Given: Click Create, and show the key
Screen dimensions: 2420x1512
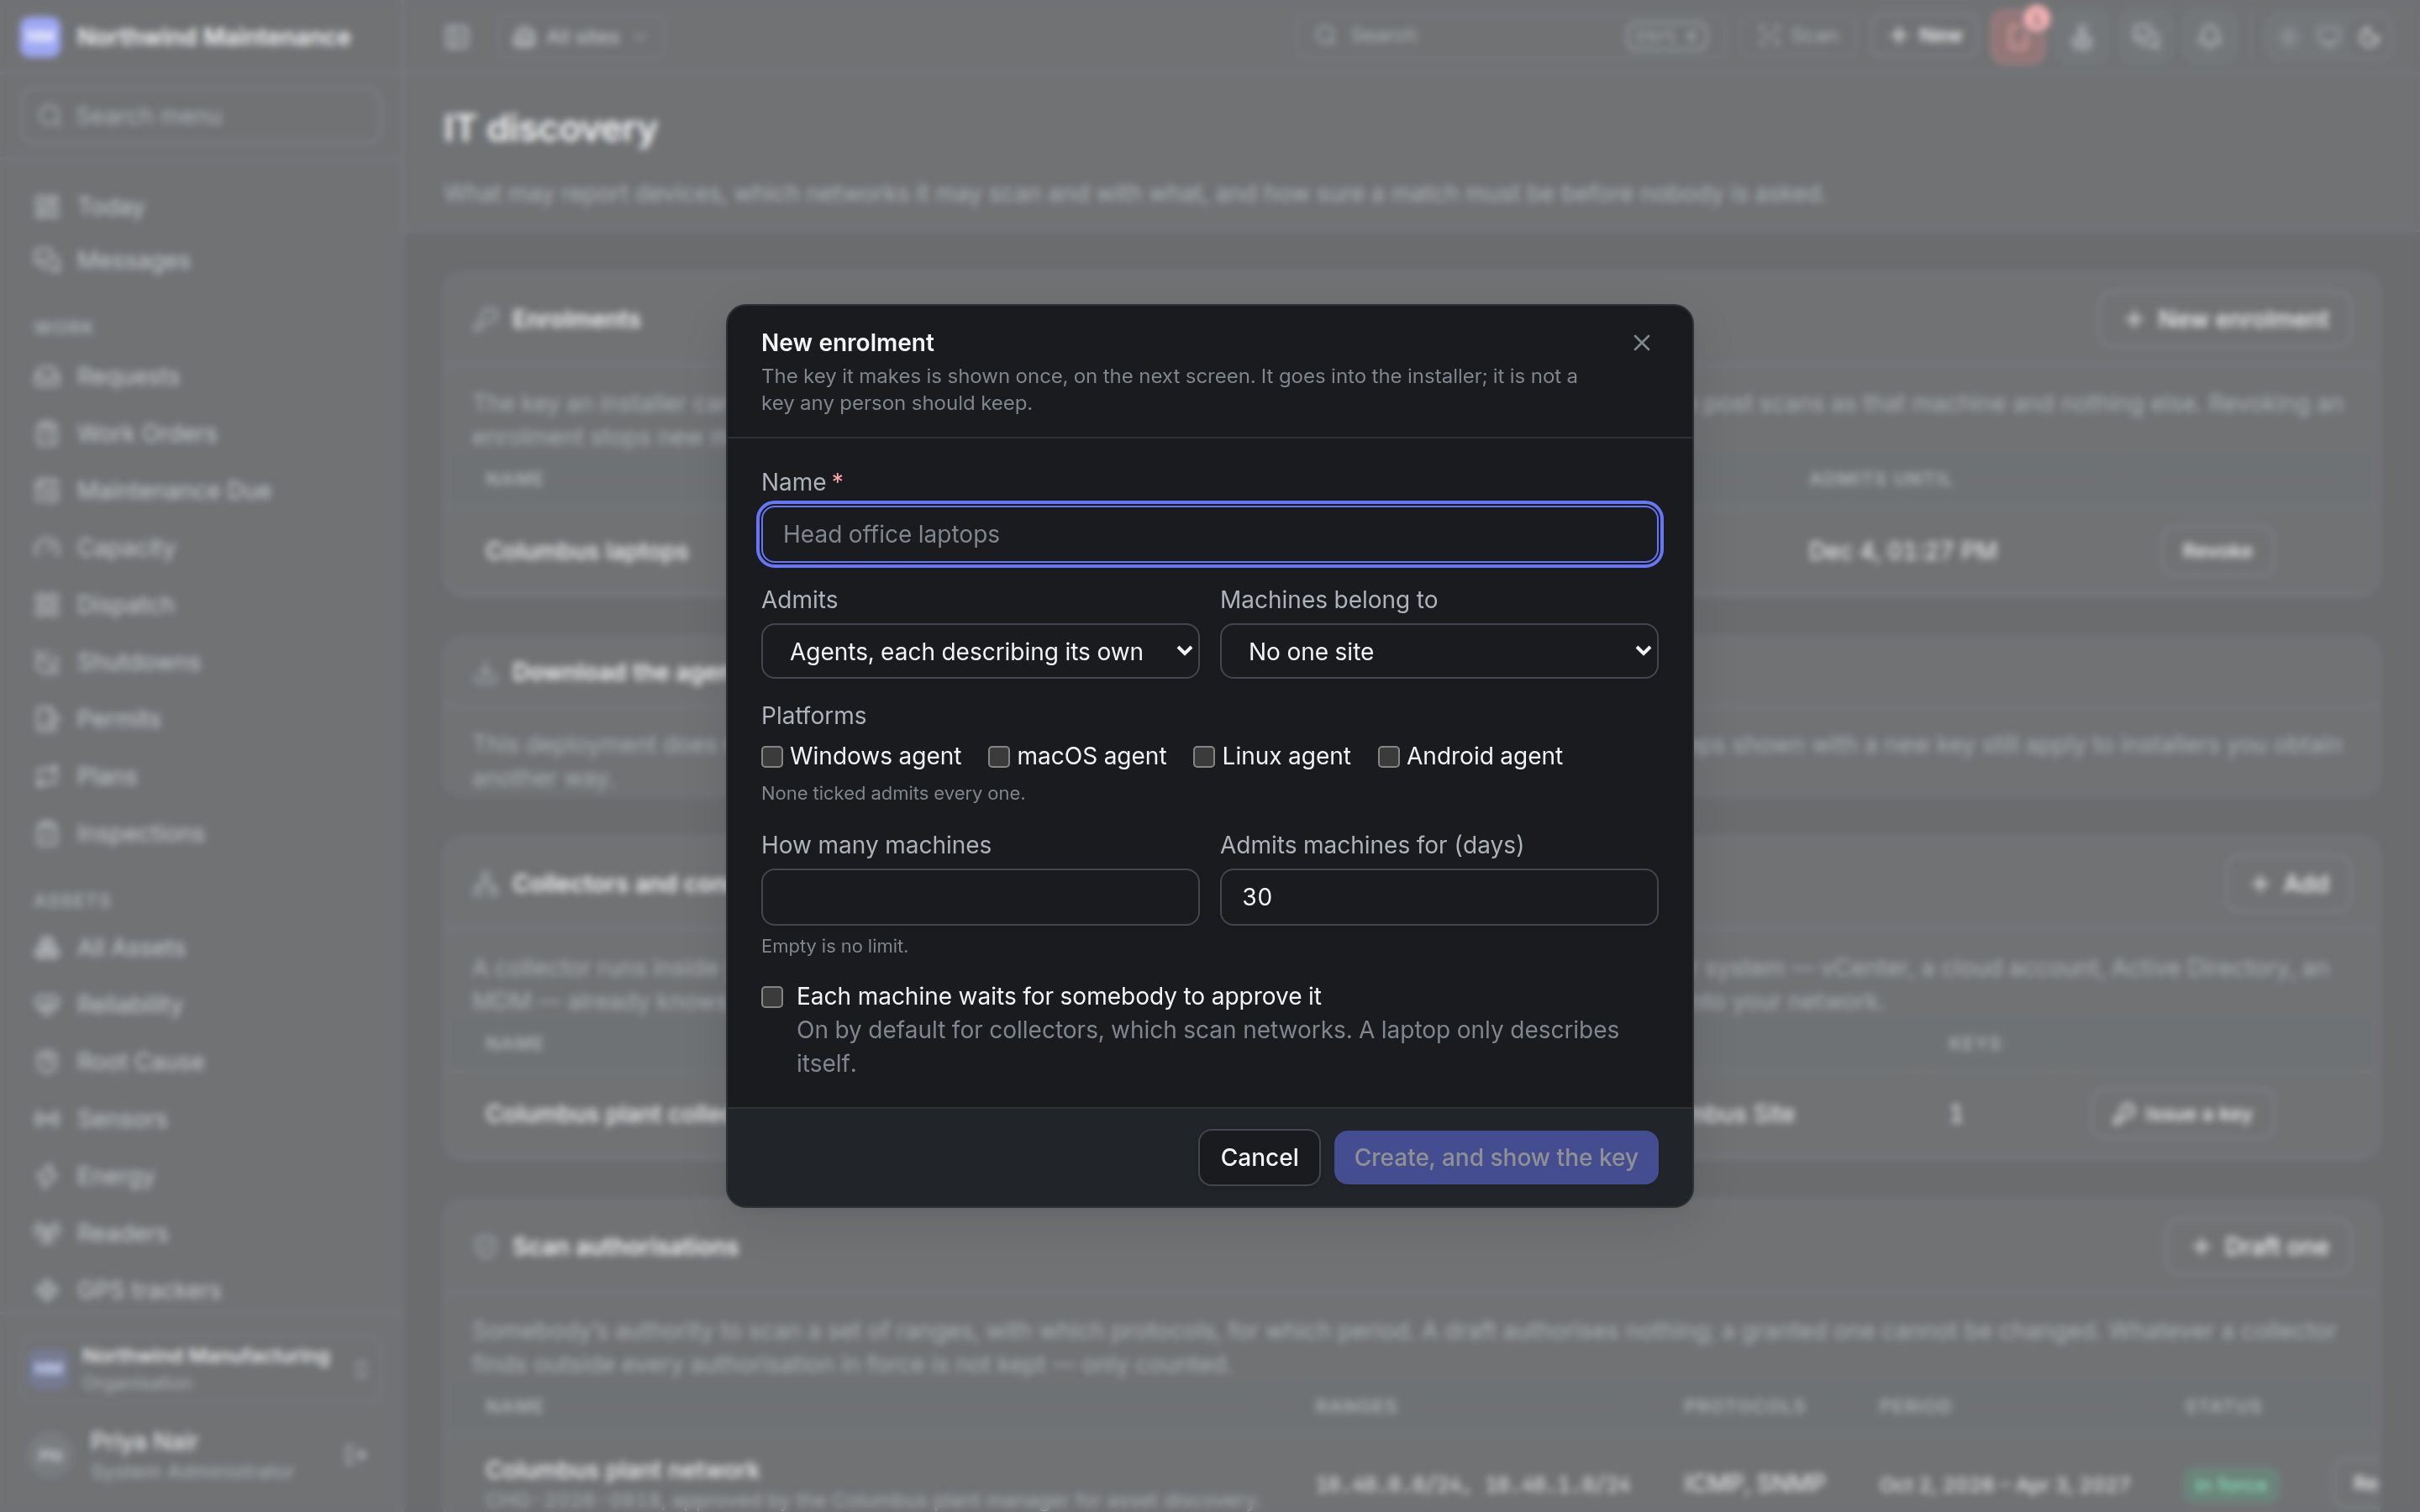Looking at the screenshot, I should point(1495,1158).
